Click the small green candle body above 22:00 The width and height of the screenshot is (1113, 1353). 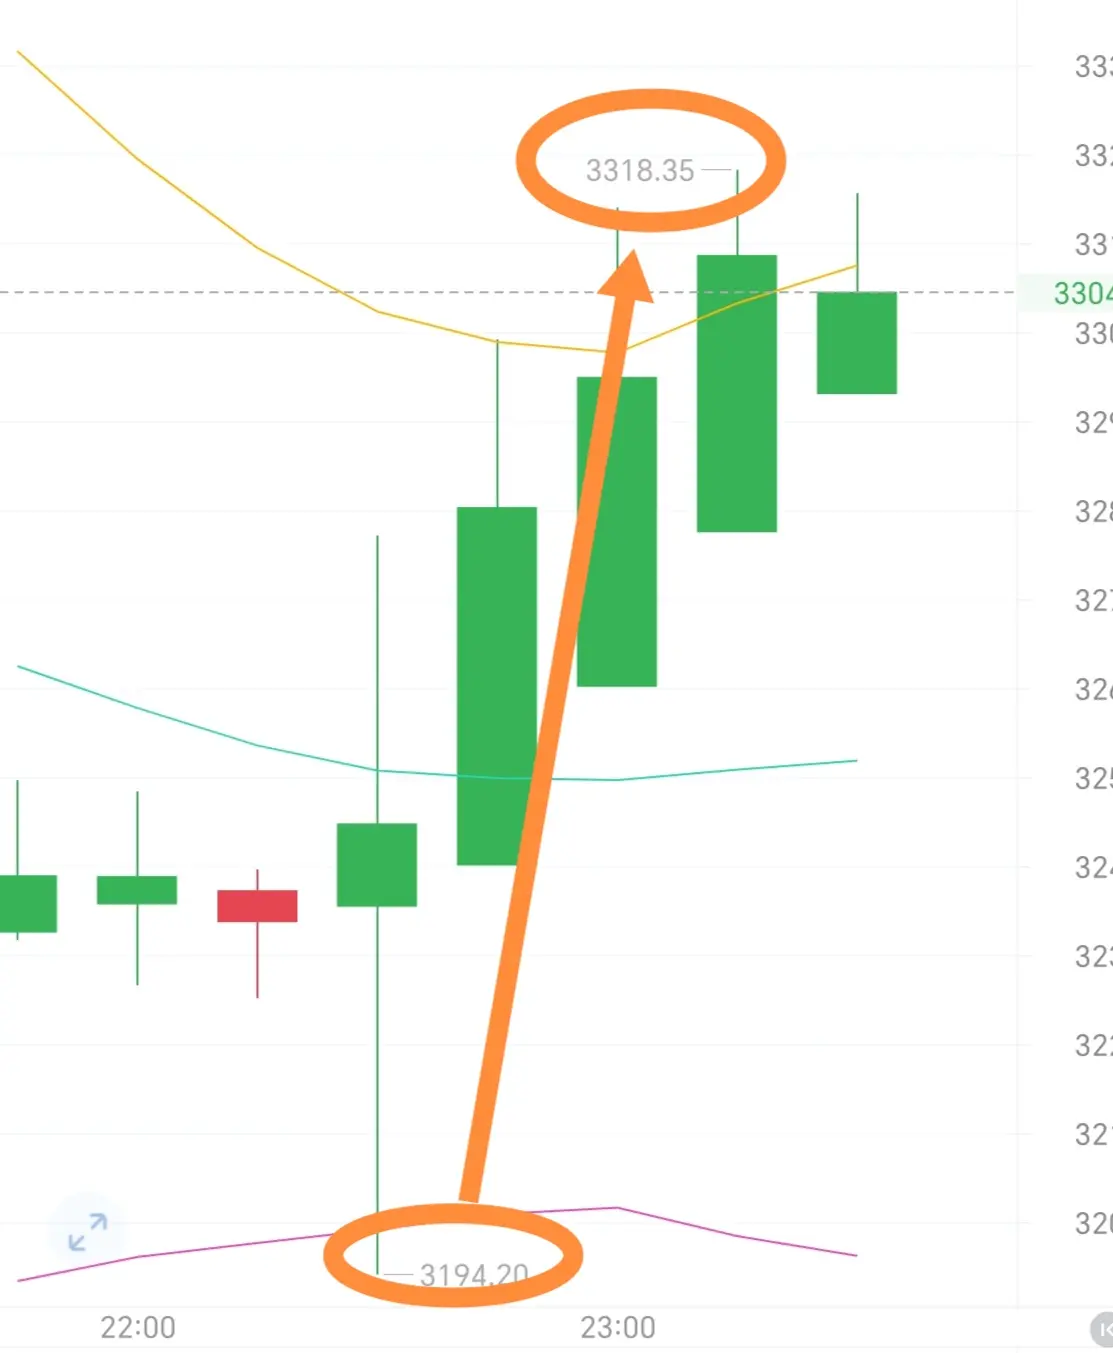coord(137,890)
